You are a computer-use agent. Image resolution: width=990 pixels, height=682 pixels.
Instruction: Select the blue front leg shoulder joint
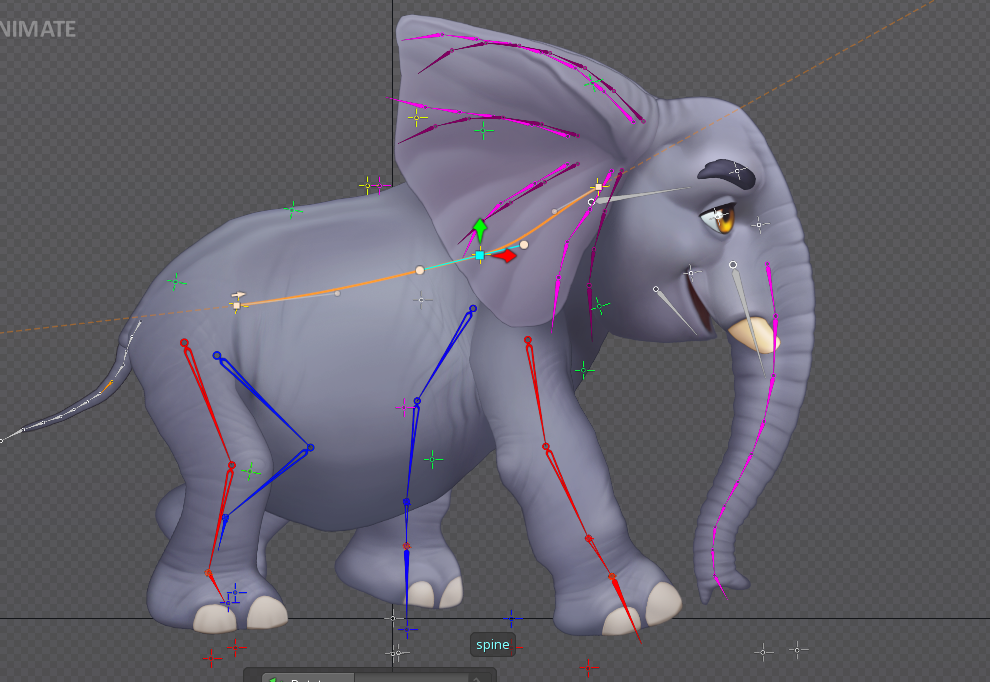pos(473,309)
